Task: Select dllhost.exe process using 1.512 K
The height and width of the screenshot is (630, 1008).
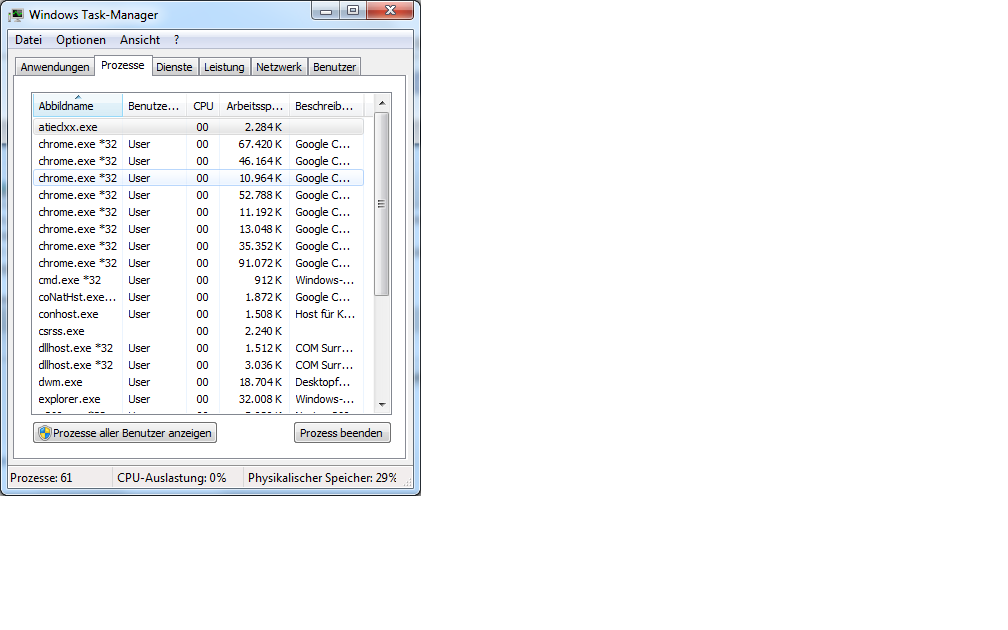Action: pos(198,348)
